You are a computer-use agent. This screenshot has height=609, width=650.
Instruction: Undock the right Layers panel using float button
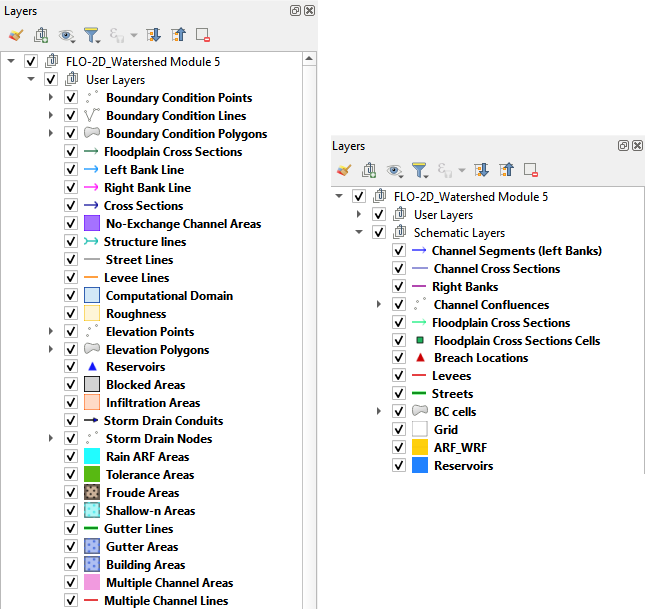(623, 146)
